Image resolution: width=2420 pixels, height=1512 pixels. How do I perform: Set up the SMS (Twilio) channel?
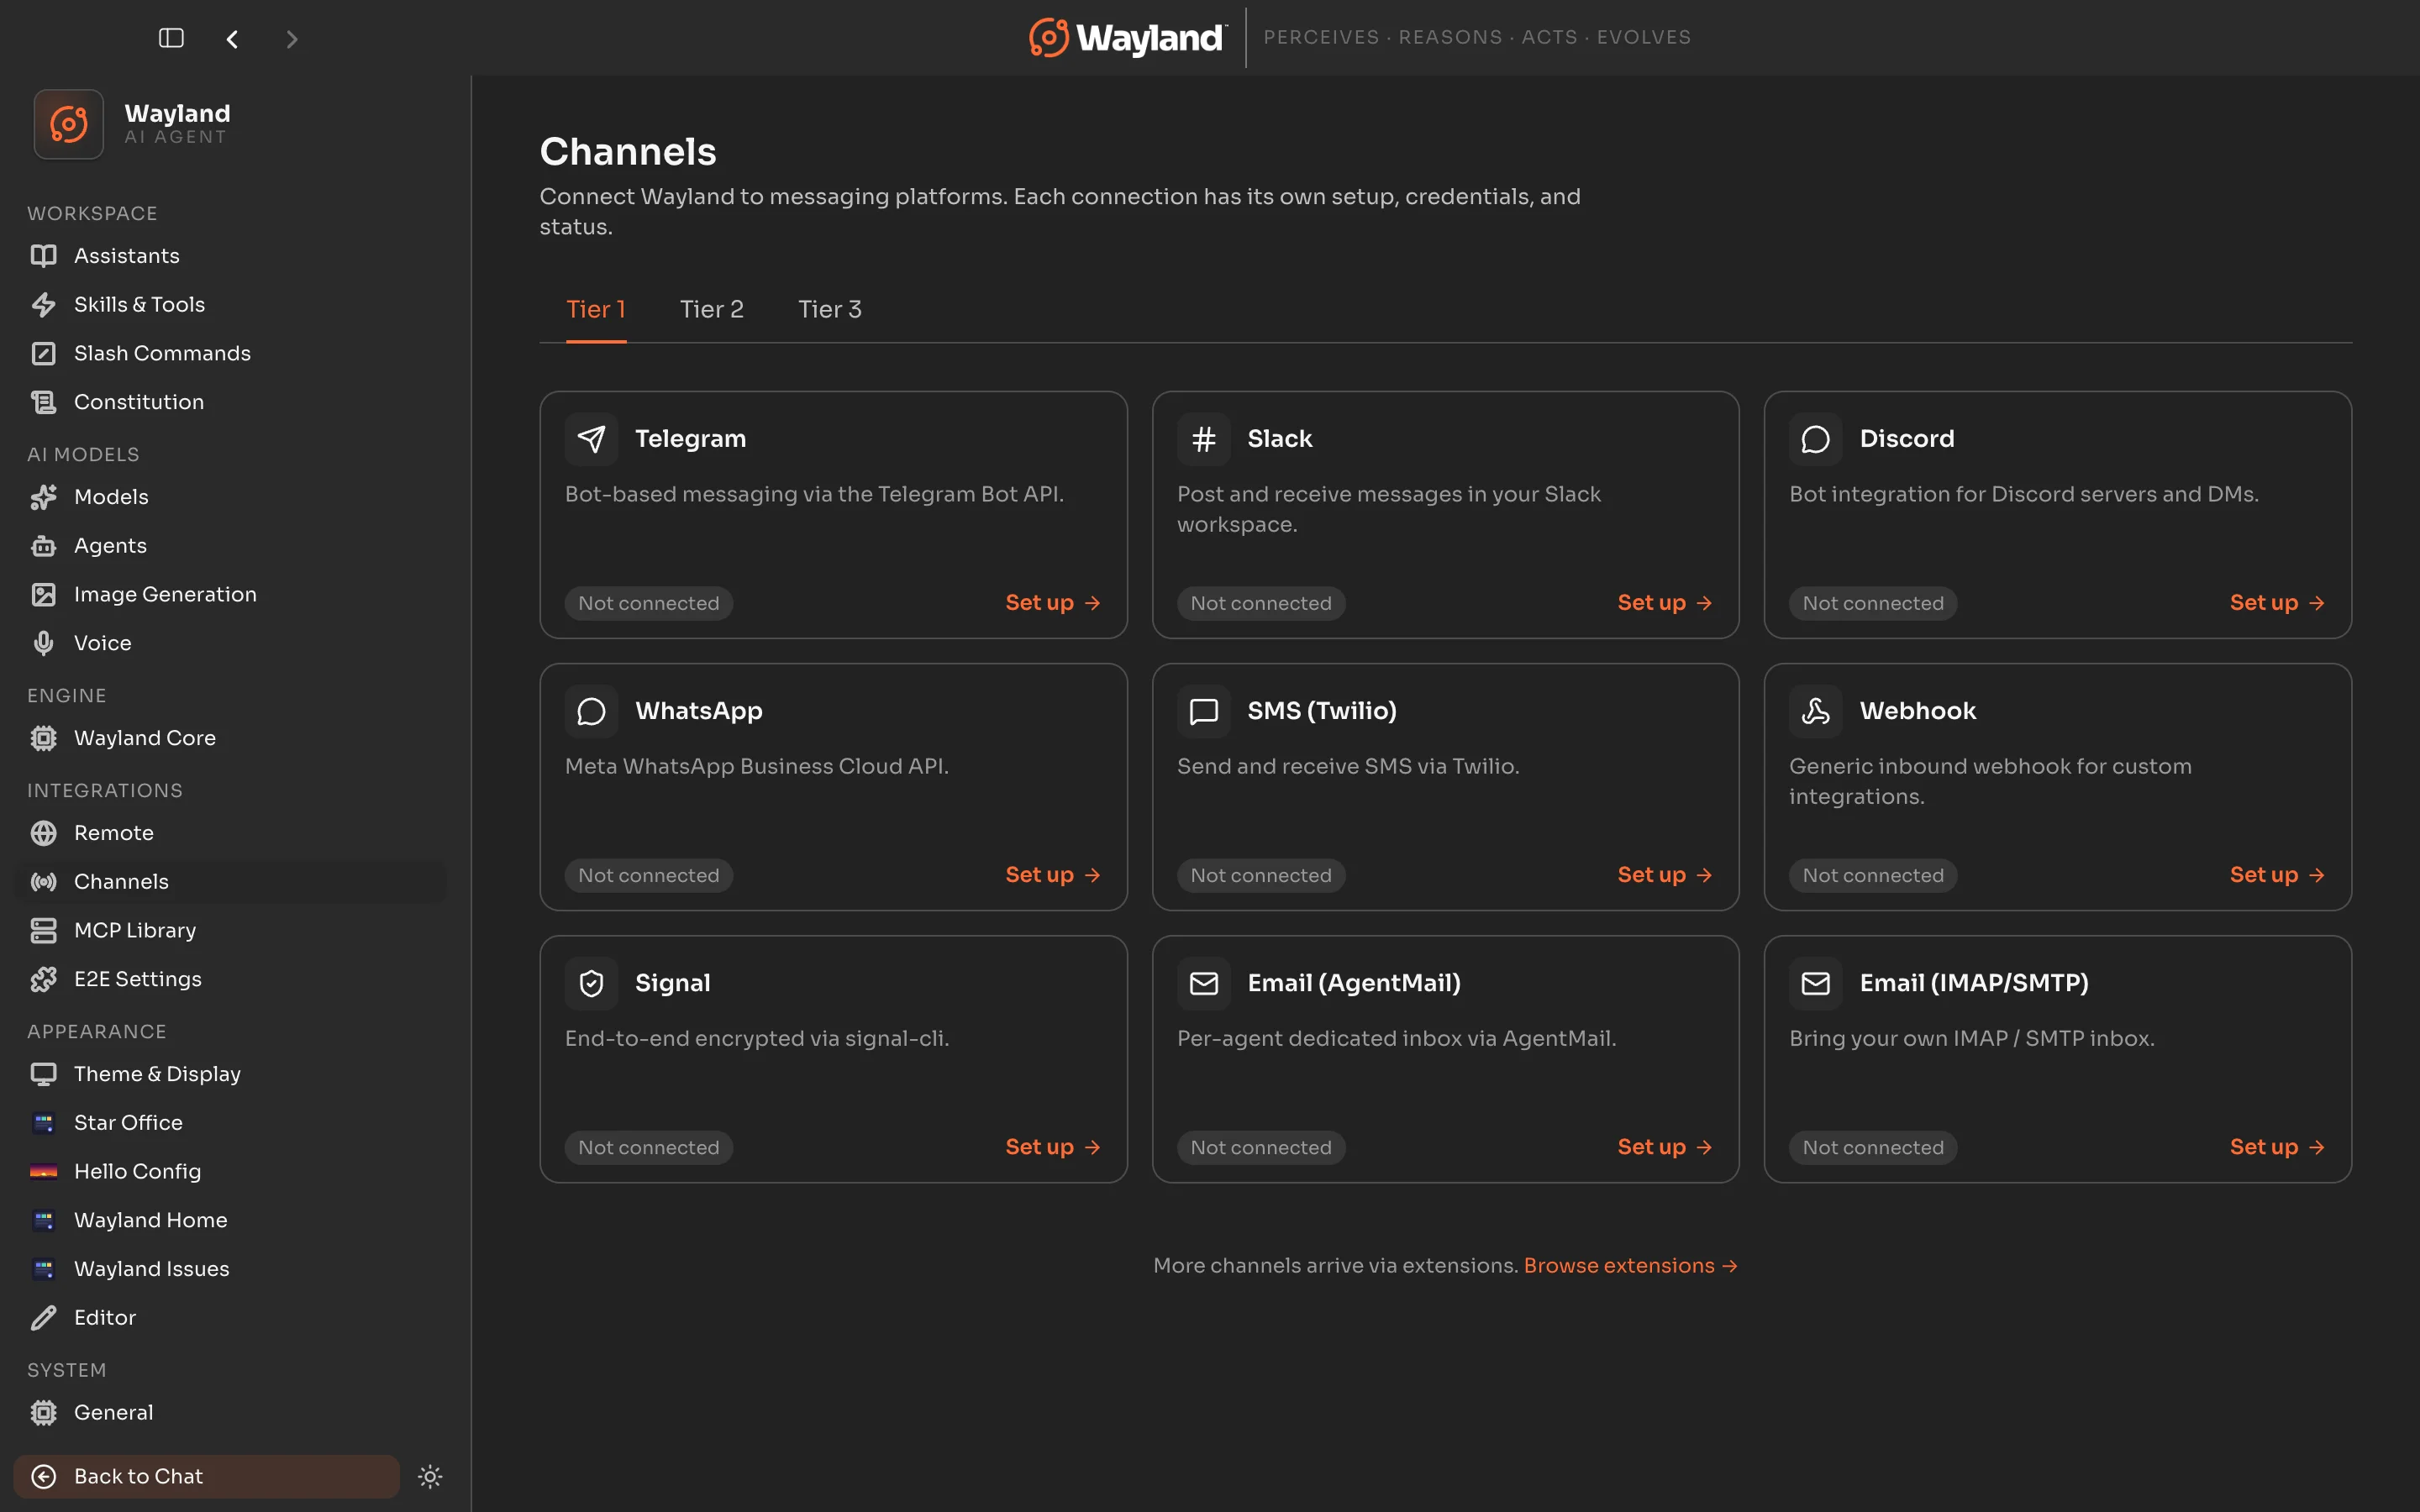(1664, 875)
